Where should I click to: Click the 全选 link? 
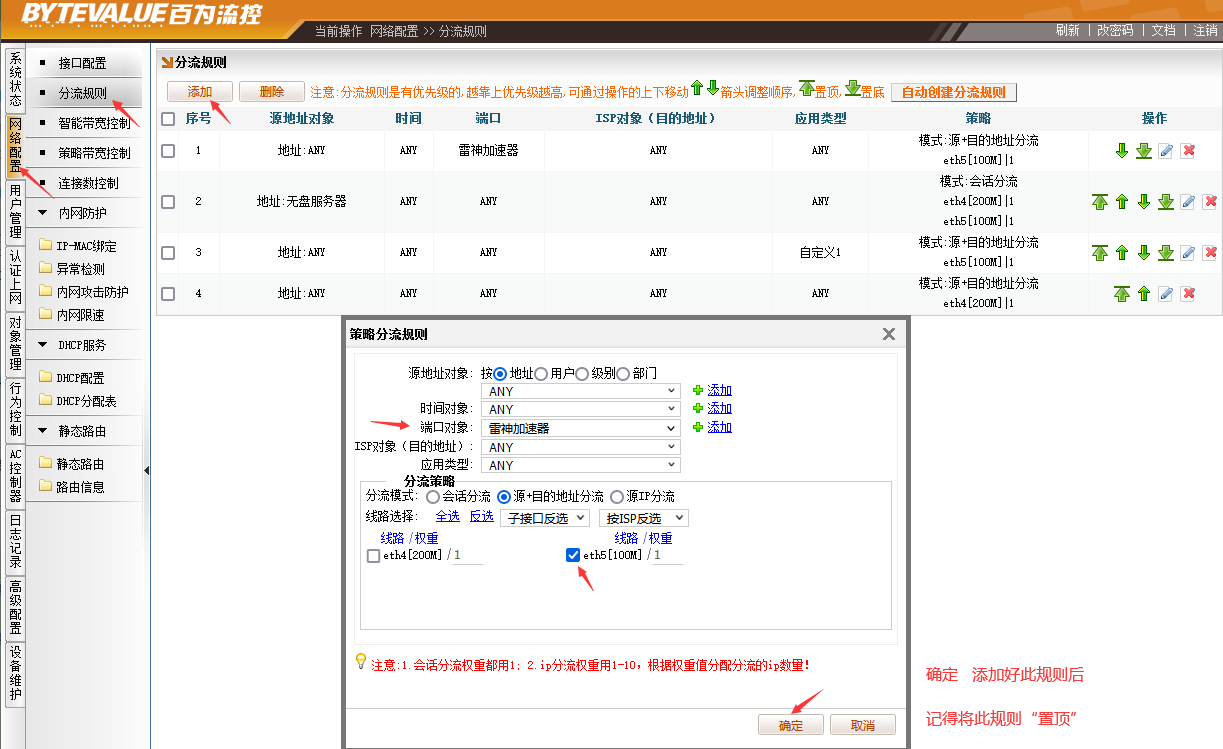(448, 517)
